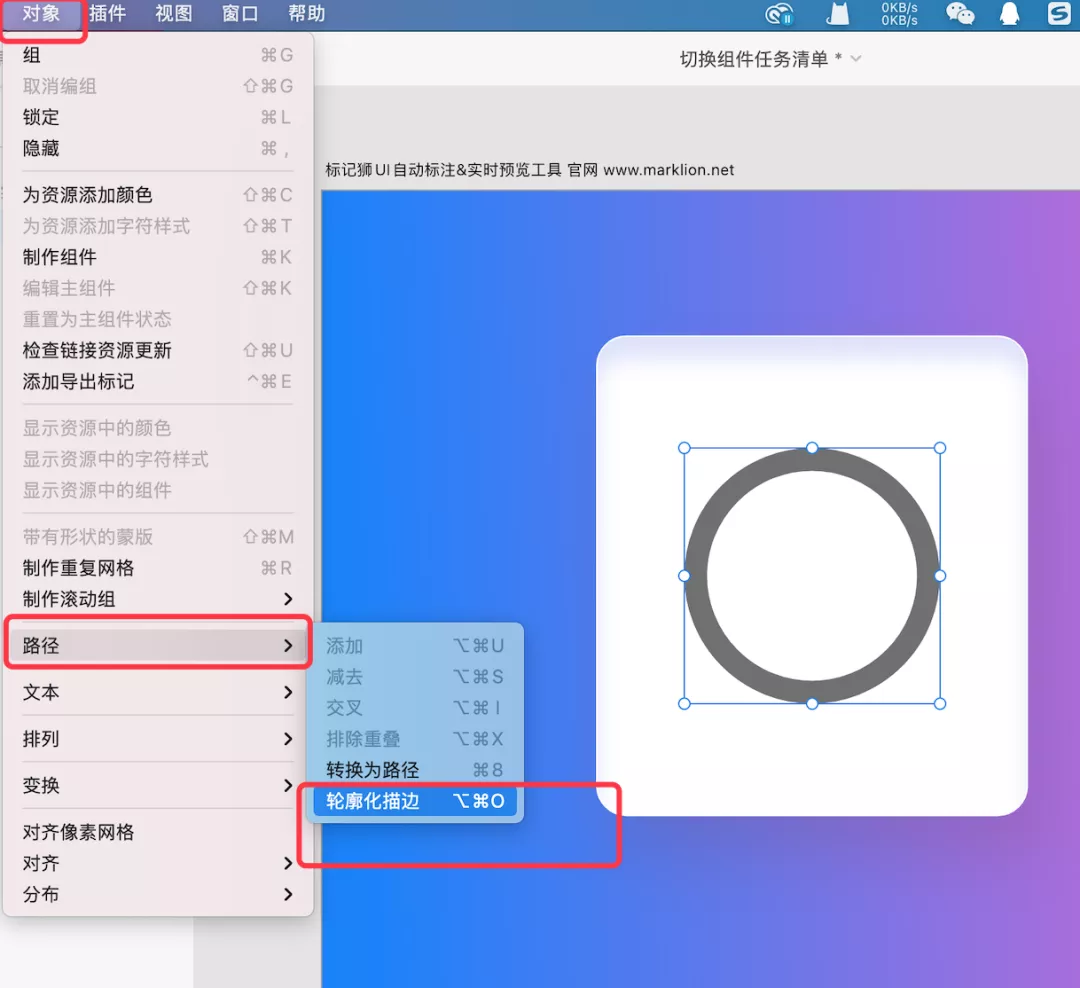Screen dimensions: 1080x988
Task: Open the 插件 menu
Action: click(x=106, y=14)
